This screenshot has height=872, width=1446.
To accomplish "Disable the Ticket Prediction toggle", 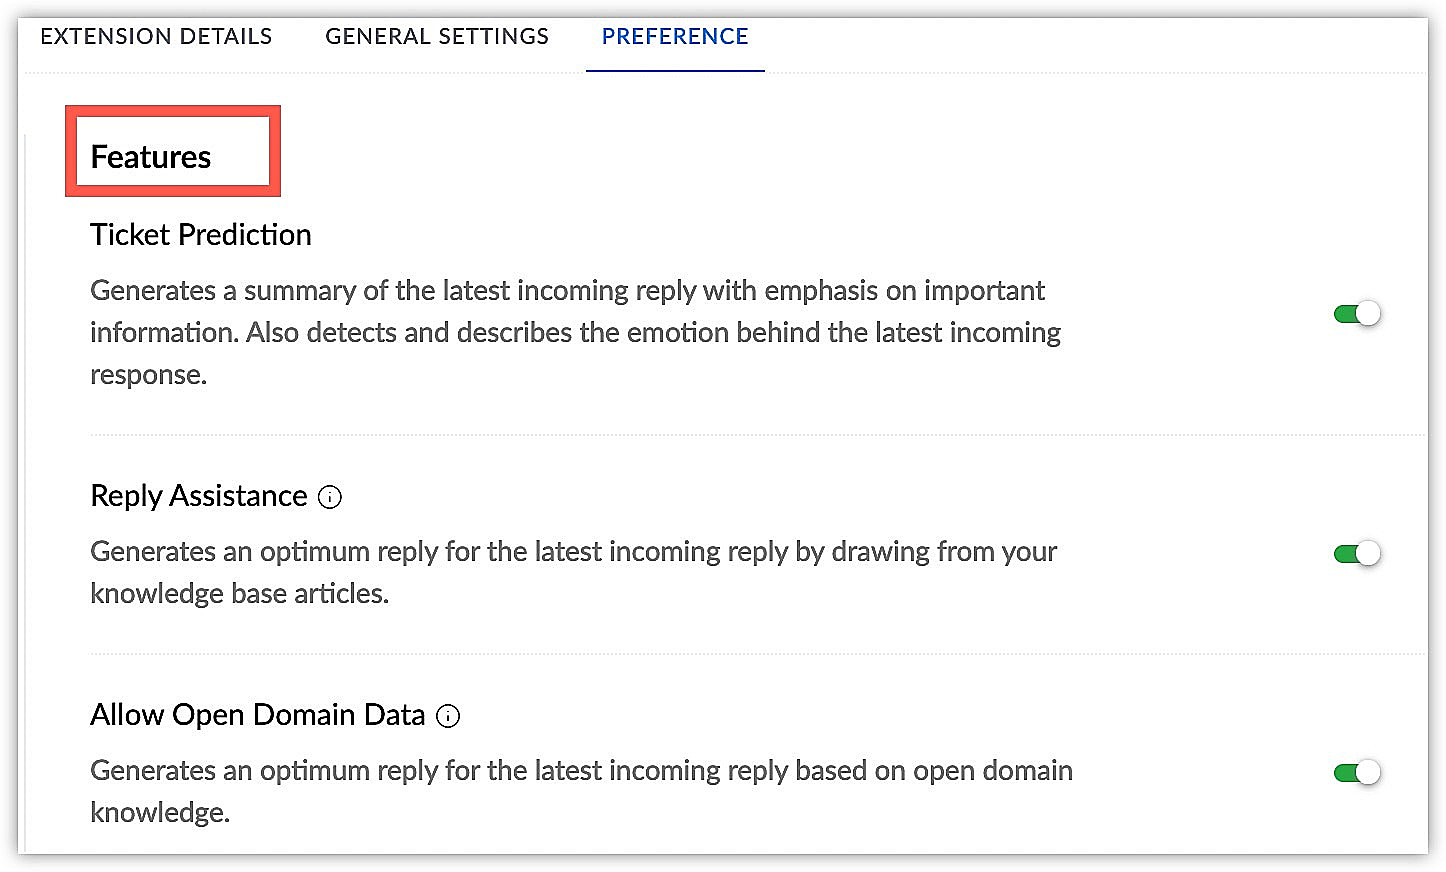I will [x=1357, y=314].
